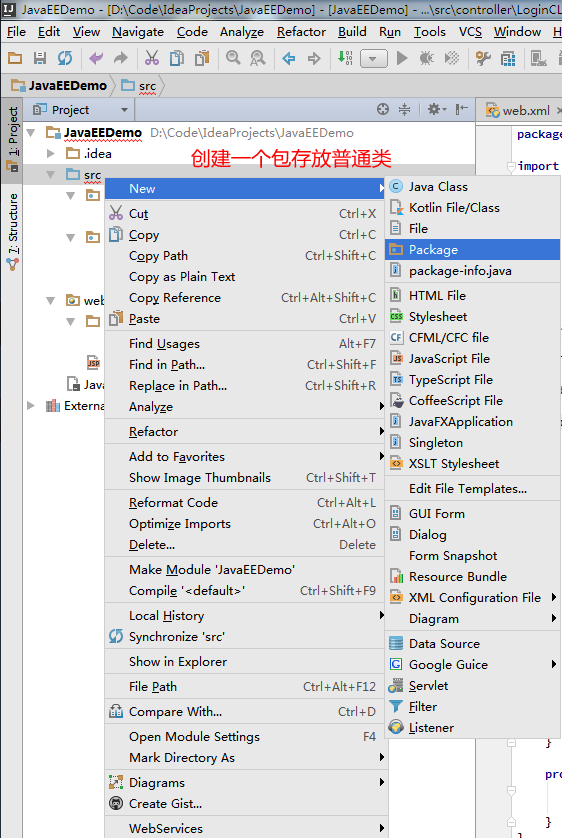Open Google Guice submenu arrow
The height and width of the screenshot is (838, 562).
[x=553, y=664]
